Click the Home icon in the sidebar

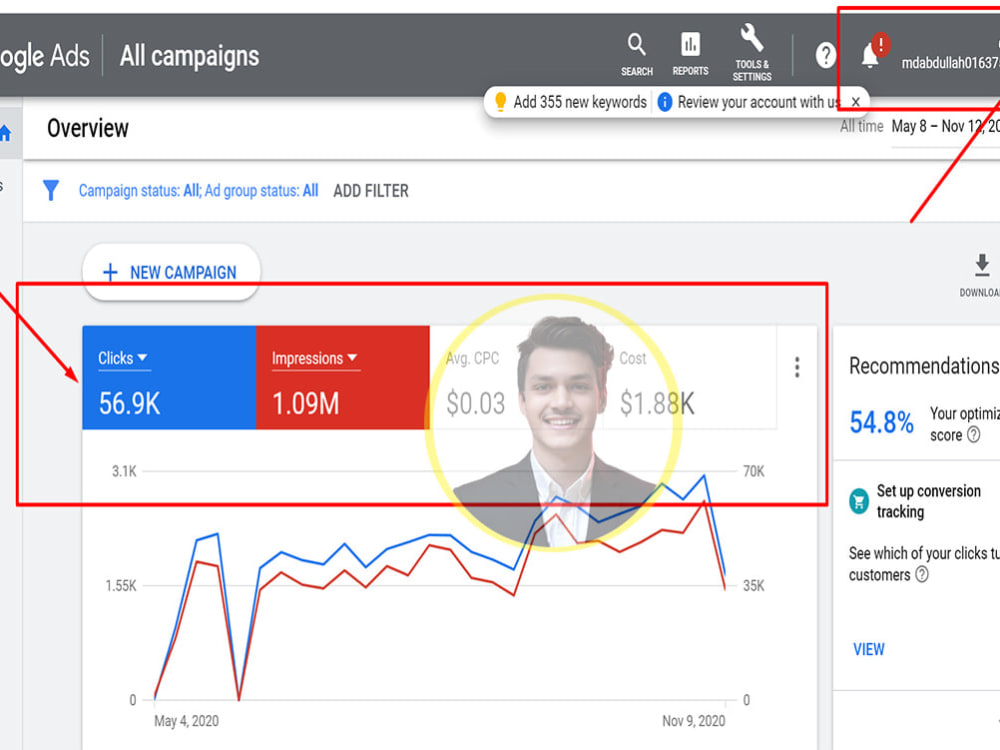(x=6, y=133)
